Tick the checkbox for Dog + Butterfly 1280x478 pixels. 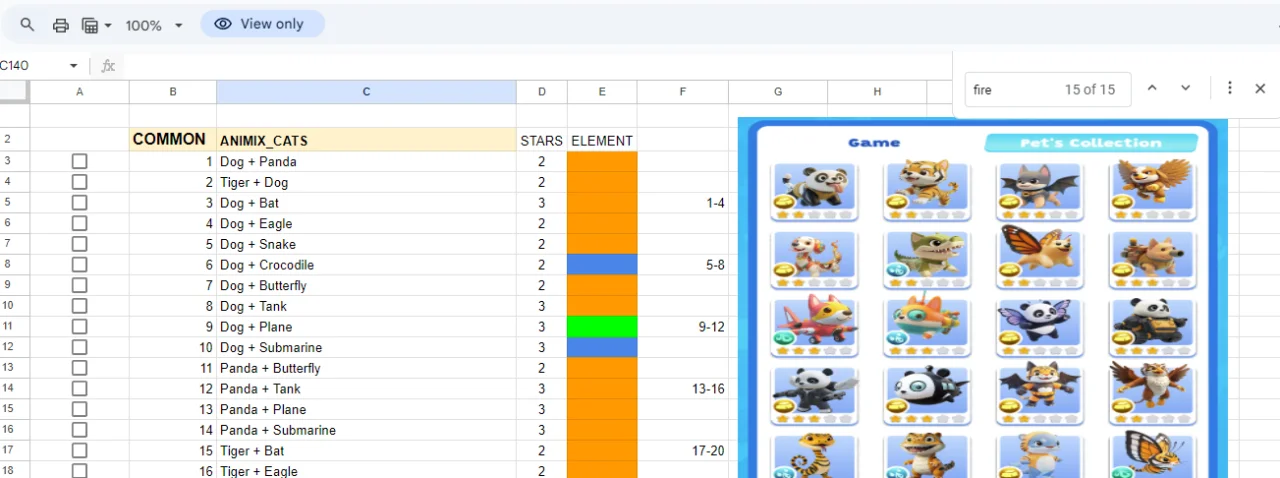[x=80, y=285]
